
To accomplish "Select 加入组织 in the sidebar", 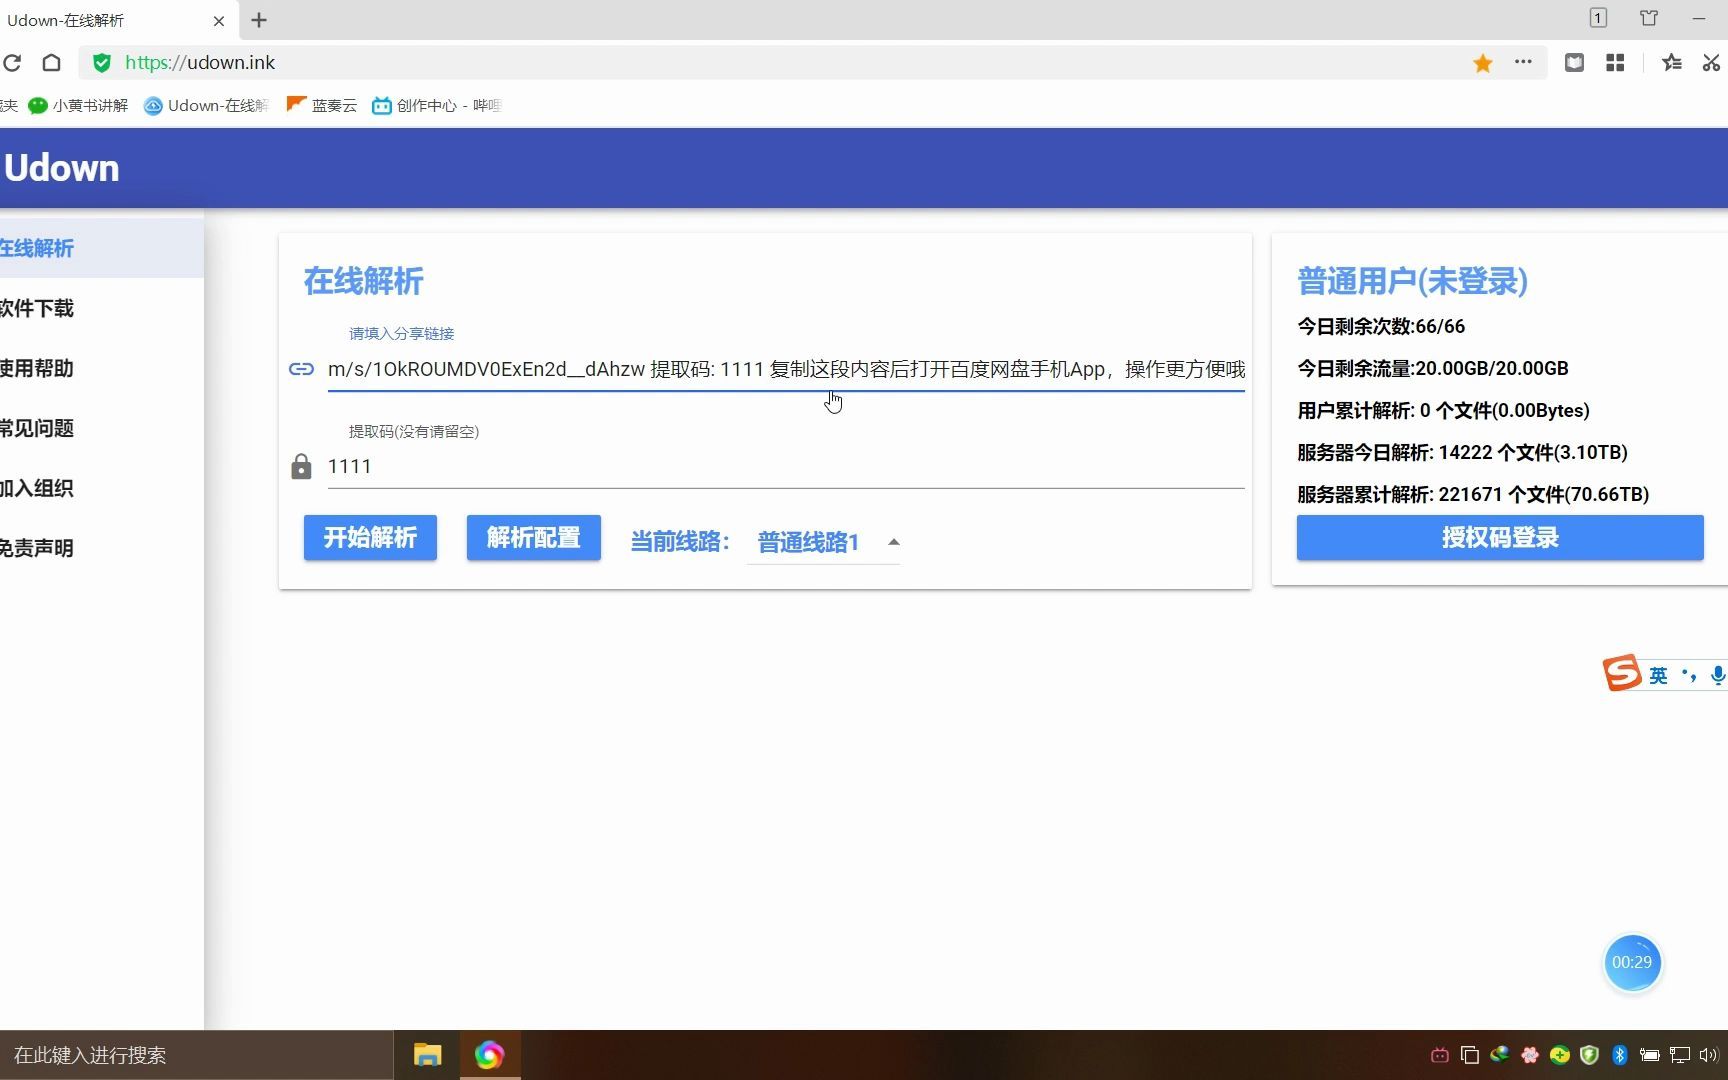I will 102,488.
